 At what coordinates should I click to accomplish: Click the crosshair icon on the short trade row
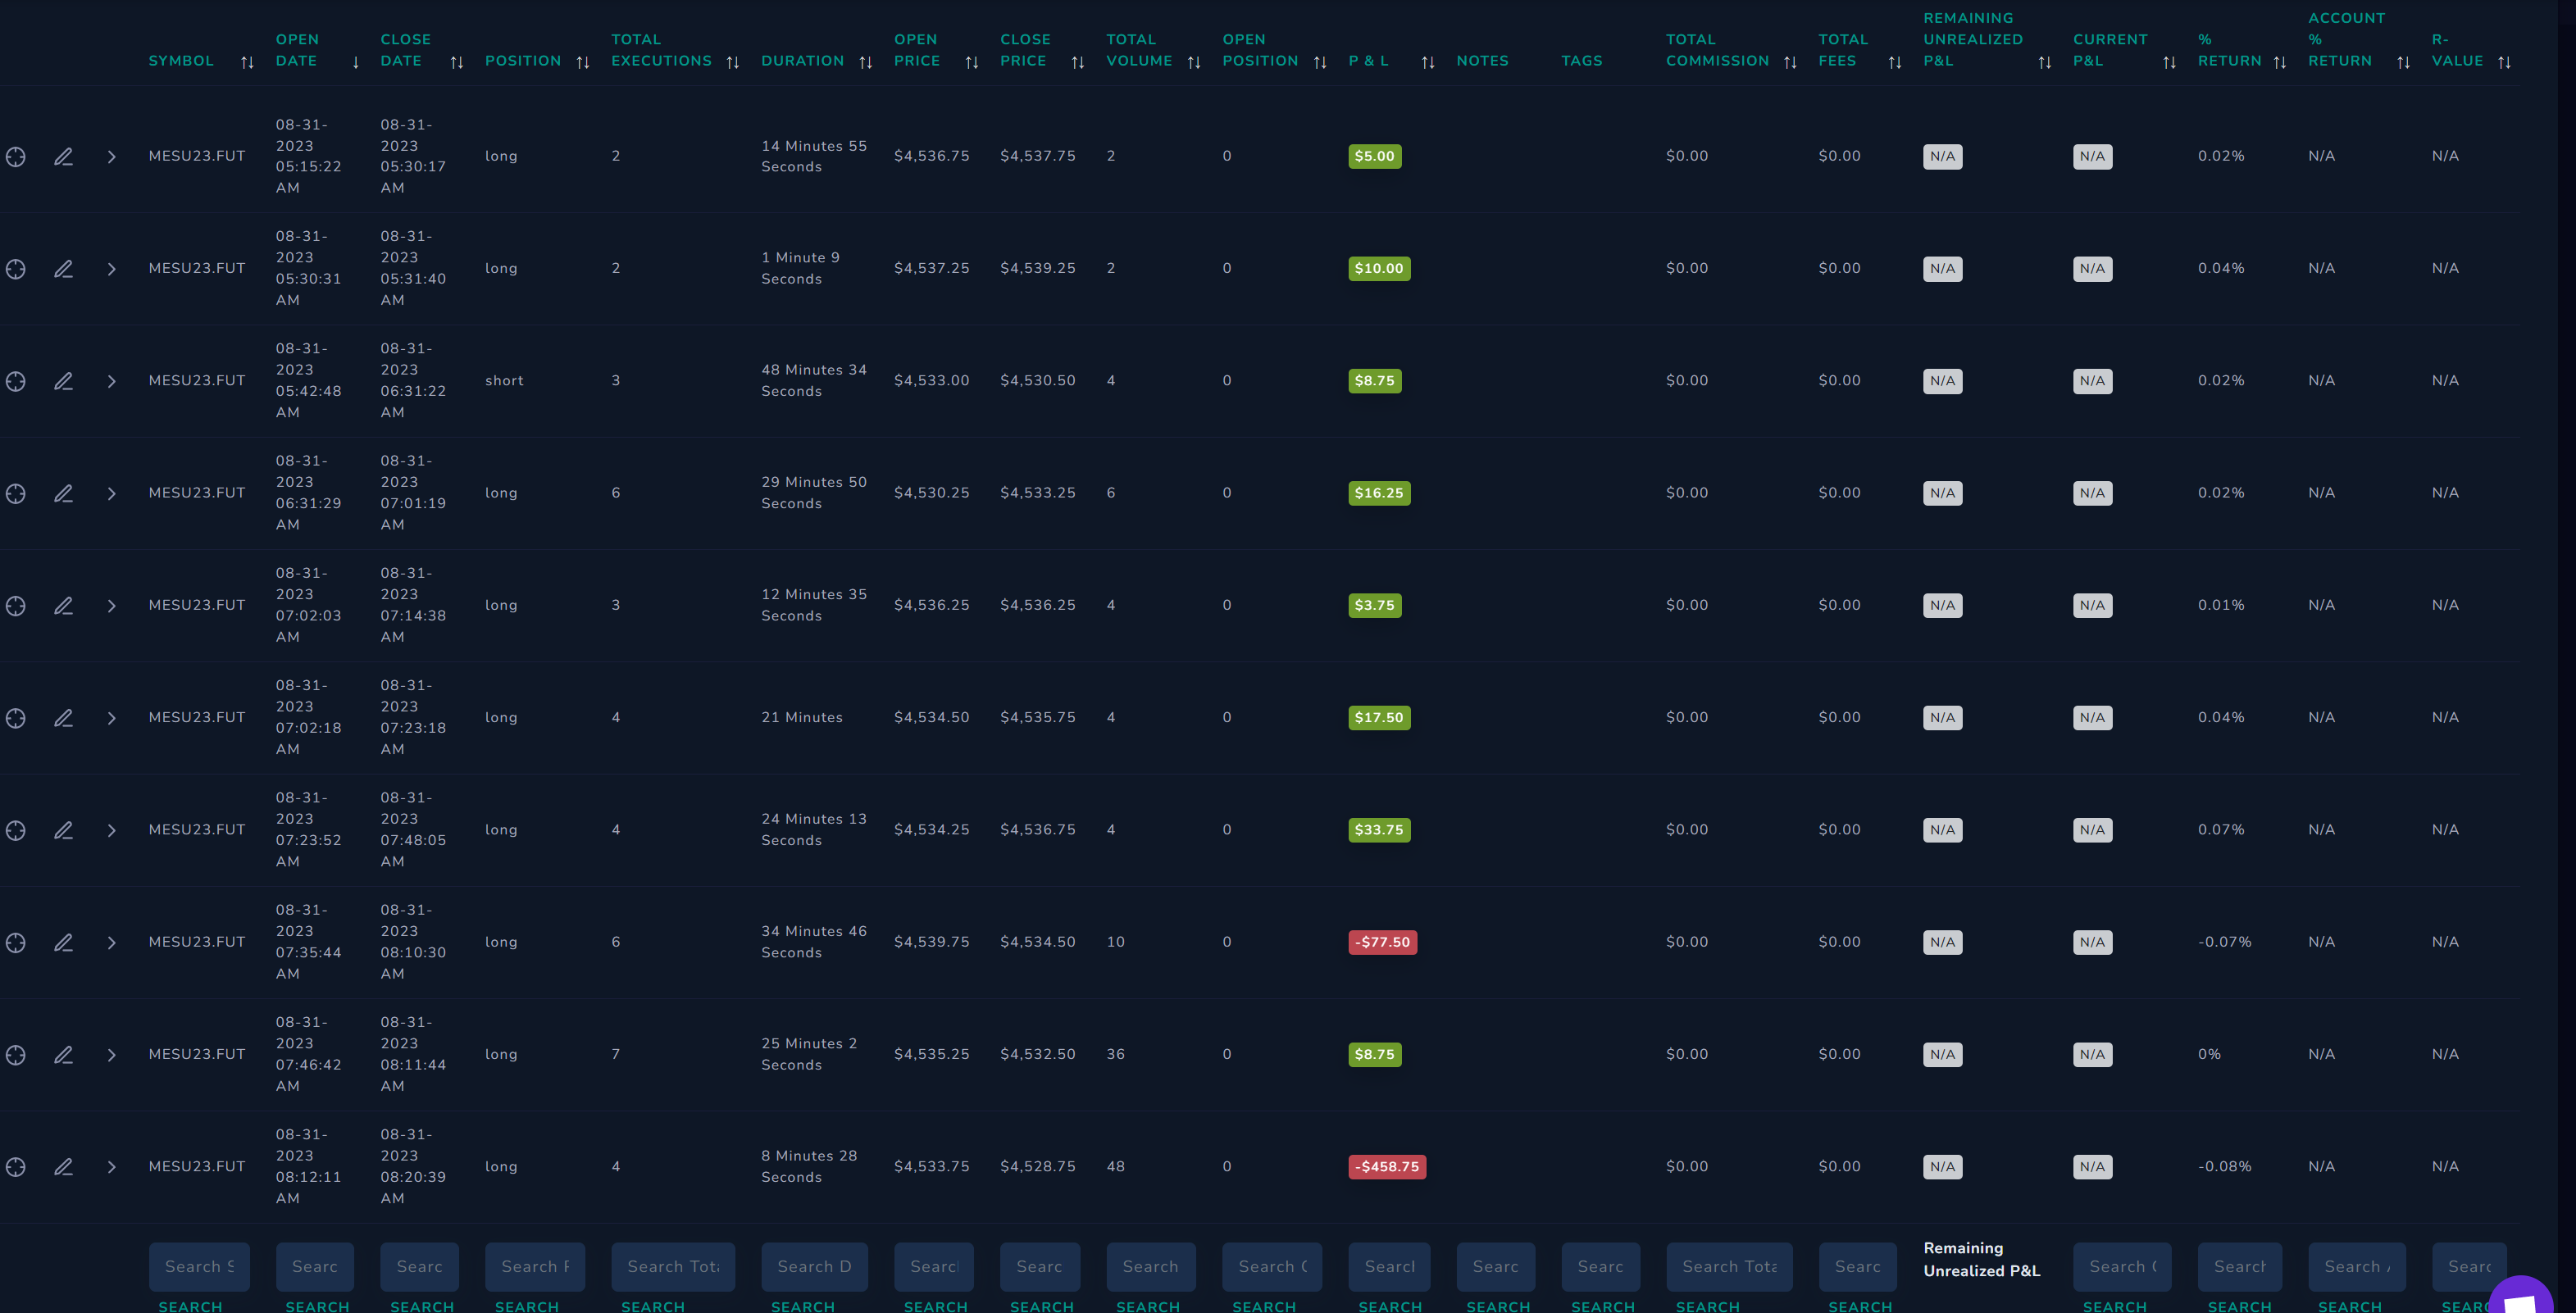coord(15,381)
